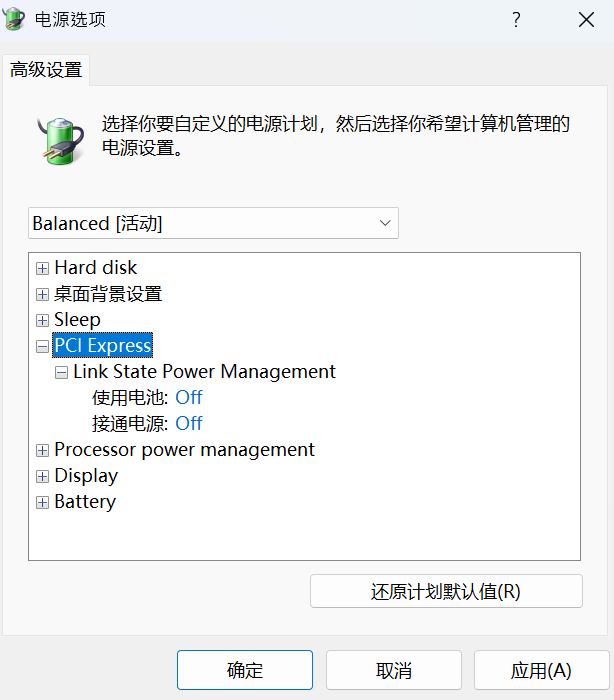Click the 接通电源 Off value
The width and height of the screenshot is (614, 700).
189,424
